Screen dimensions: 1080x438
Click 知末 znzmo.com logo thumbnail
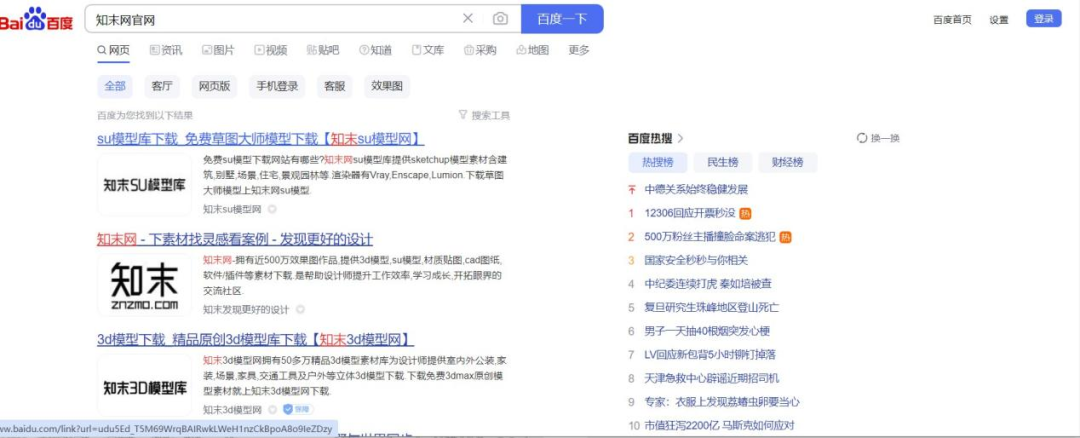coord(144,285)
